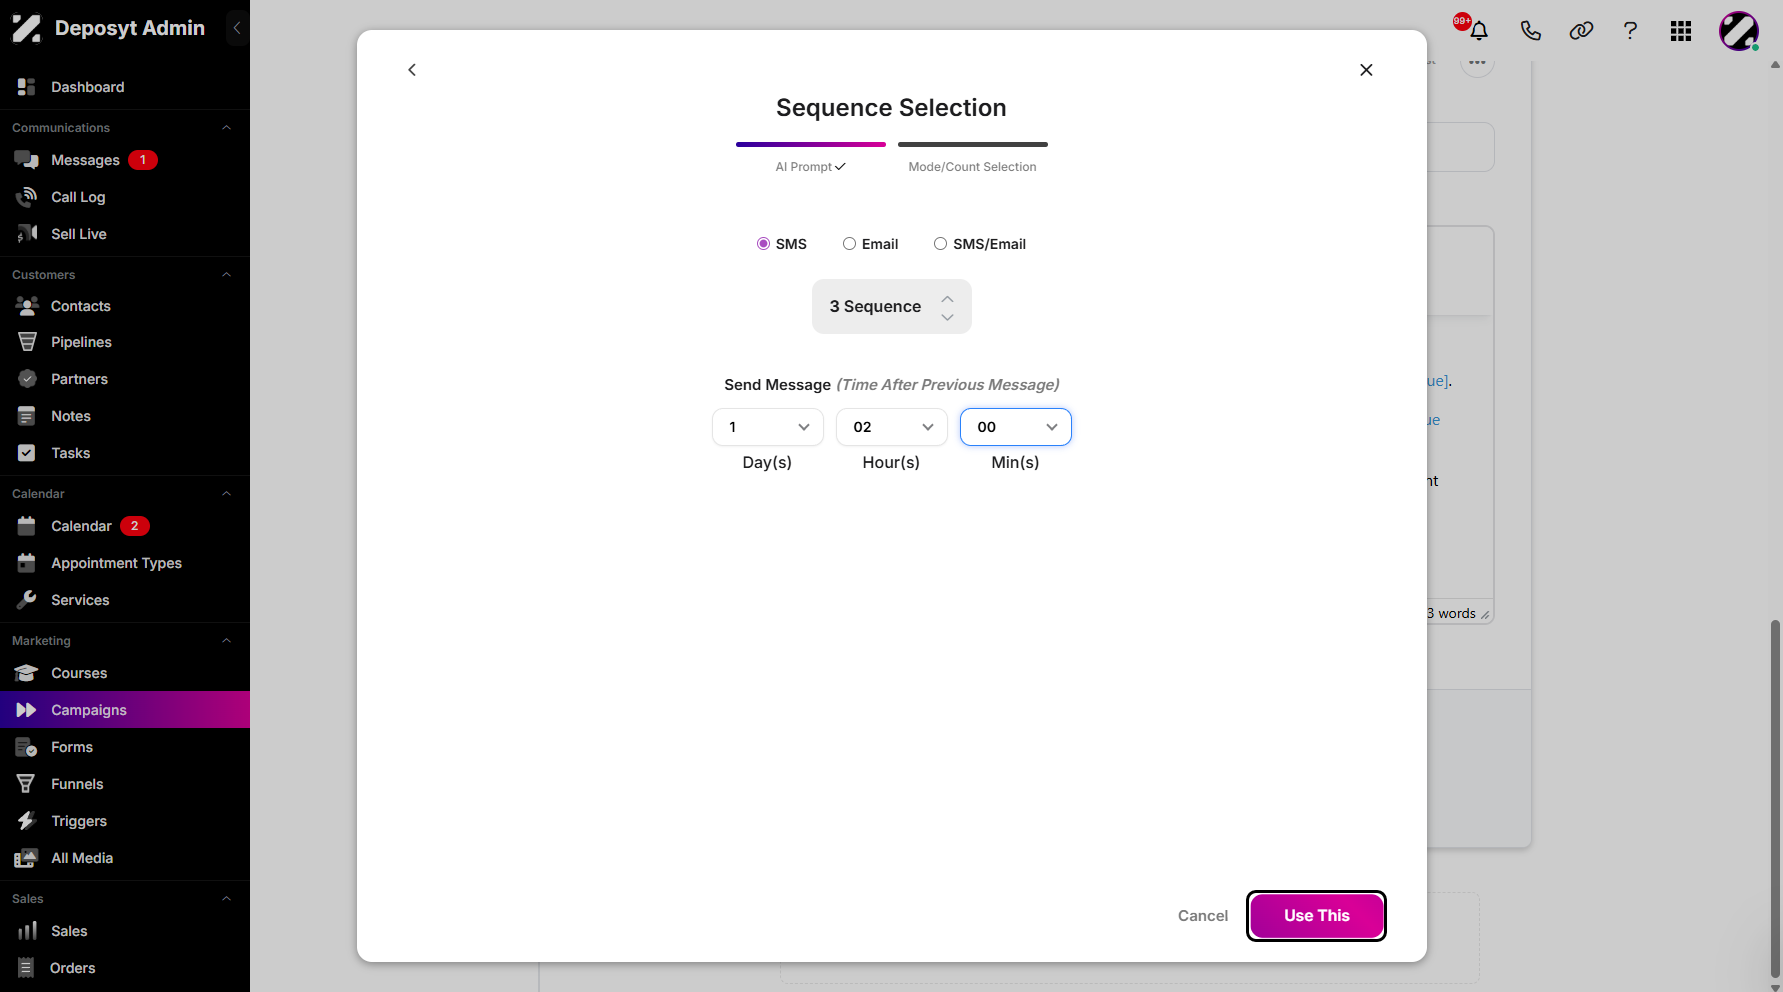The width and height of the screenshot is (1783, 992).
Task: Open the Min(s) dropdown
Action: [x=1016, y=427]
